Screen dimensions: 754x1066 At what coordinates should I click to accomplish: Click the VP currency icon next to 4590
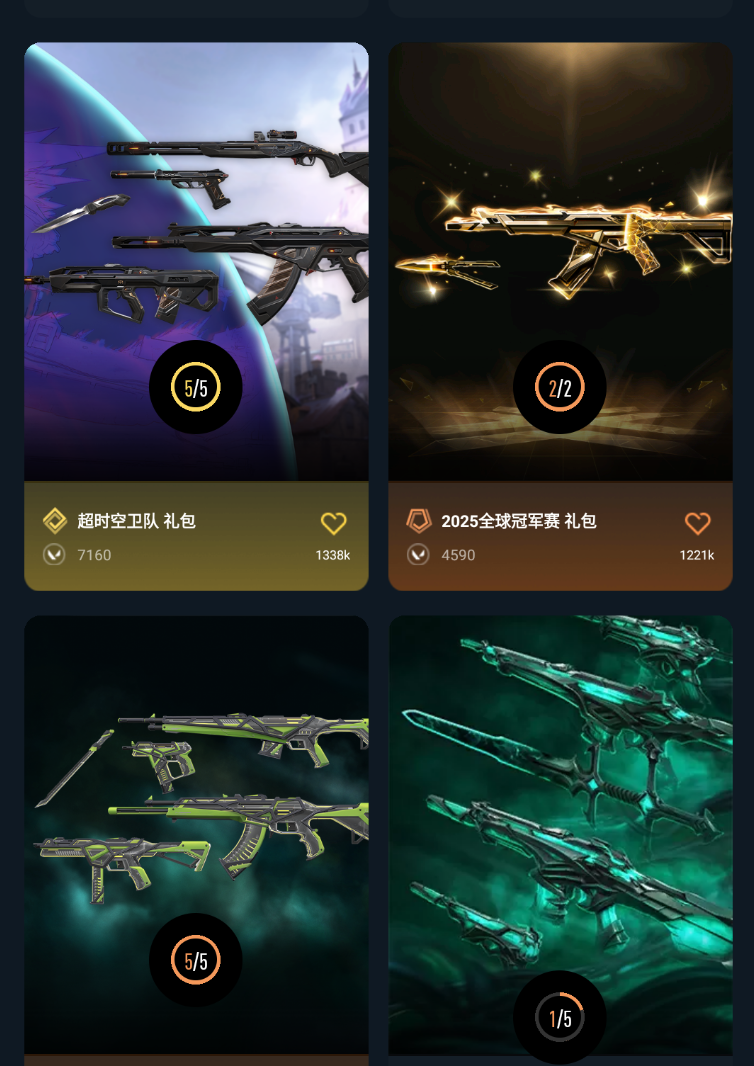(x=418, y=555)
